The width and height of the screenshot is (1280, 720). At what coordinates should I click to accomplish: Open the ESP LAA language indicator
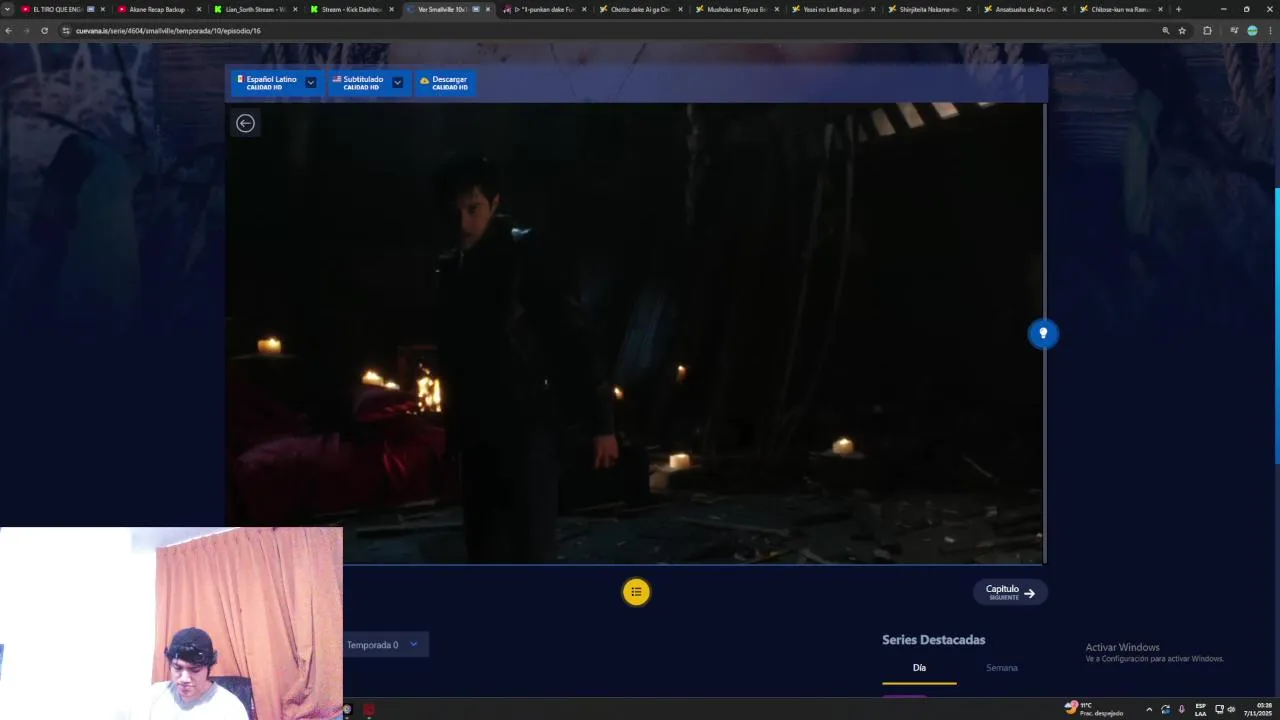pos(1200,709)
